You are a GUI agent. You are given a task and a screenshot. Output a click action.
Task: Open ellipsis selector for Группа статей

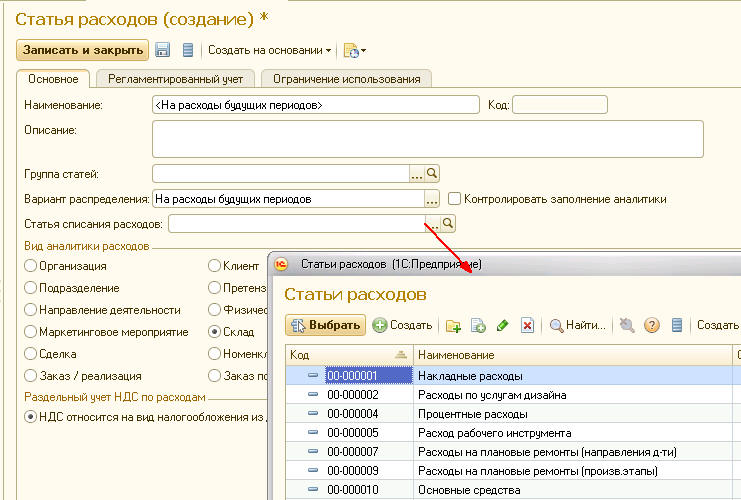coord(416,173)
